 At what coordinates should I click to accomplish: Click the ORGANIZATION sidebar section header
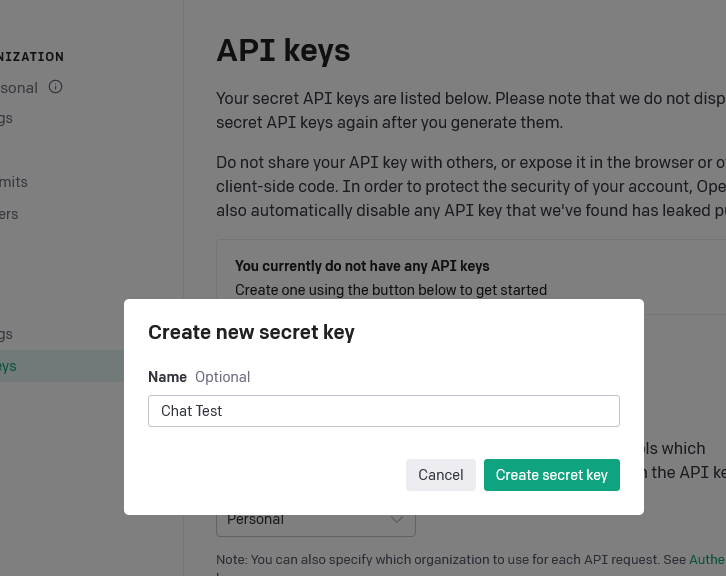click(32, 56)
